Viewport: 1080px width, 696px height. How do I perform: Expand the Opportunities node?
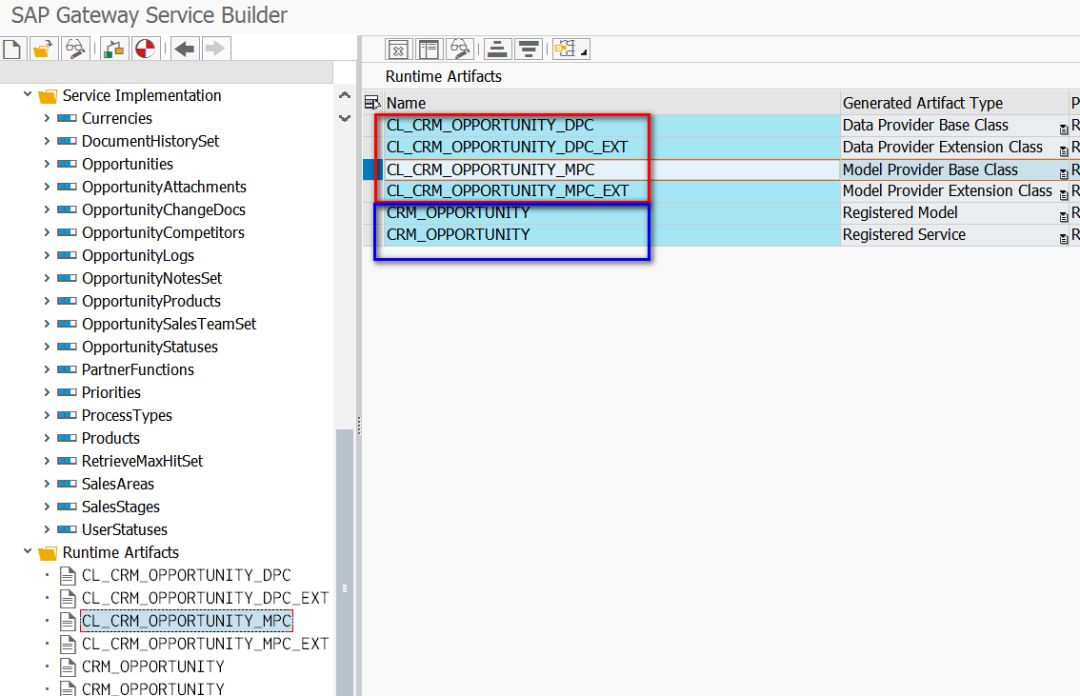(x=47, y=164)
